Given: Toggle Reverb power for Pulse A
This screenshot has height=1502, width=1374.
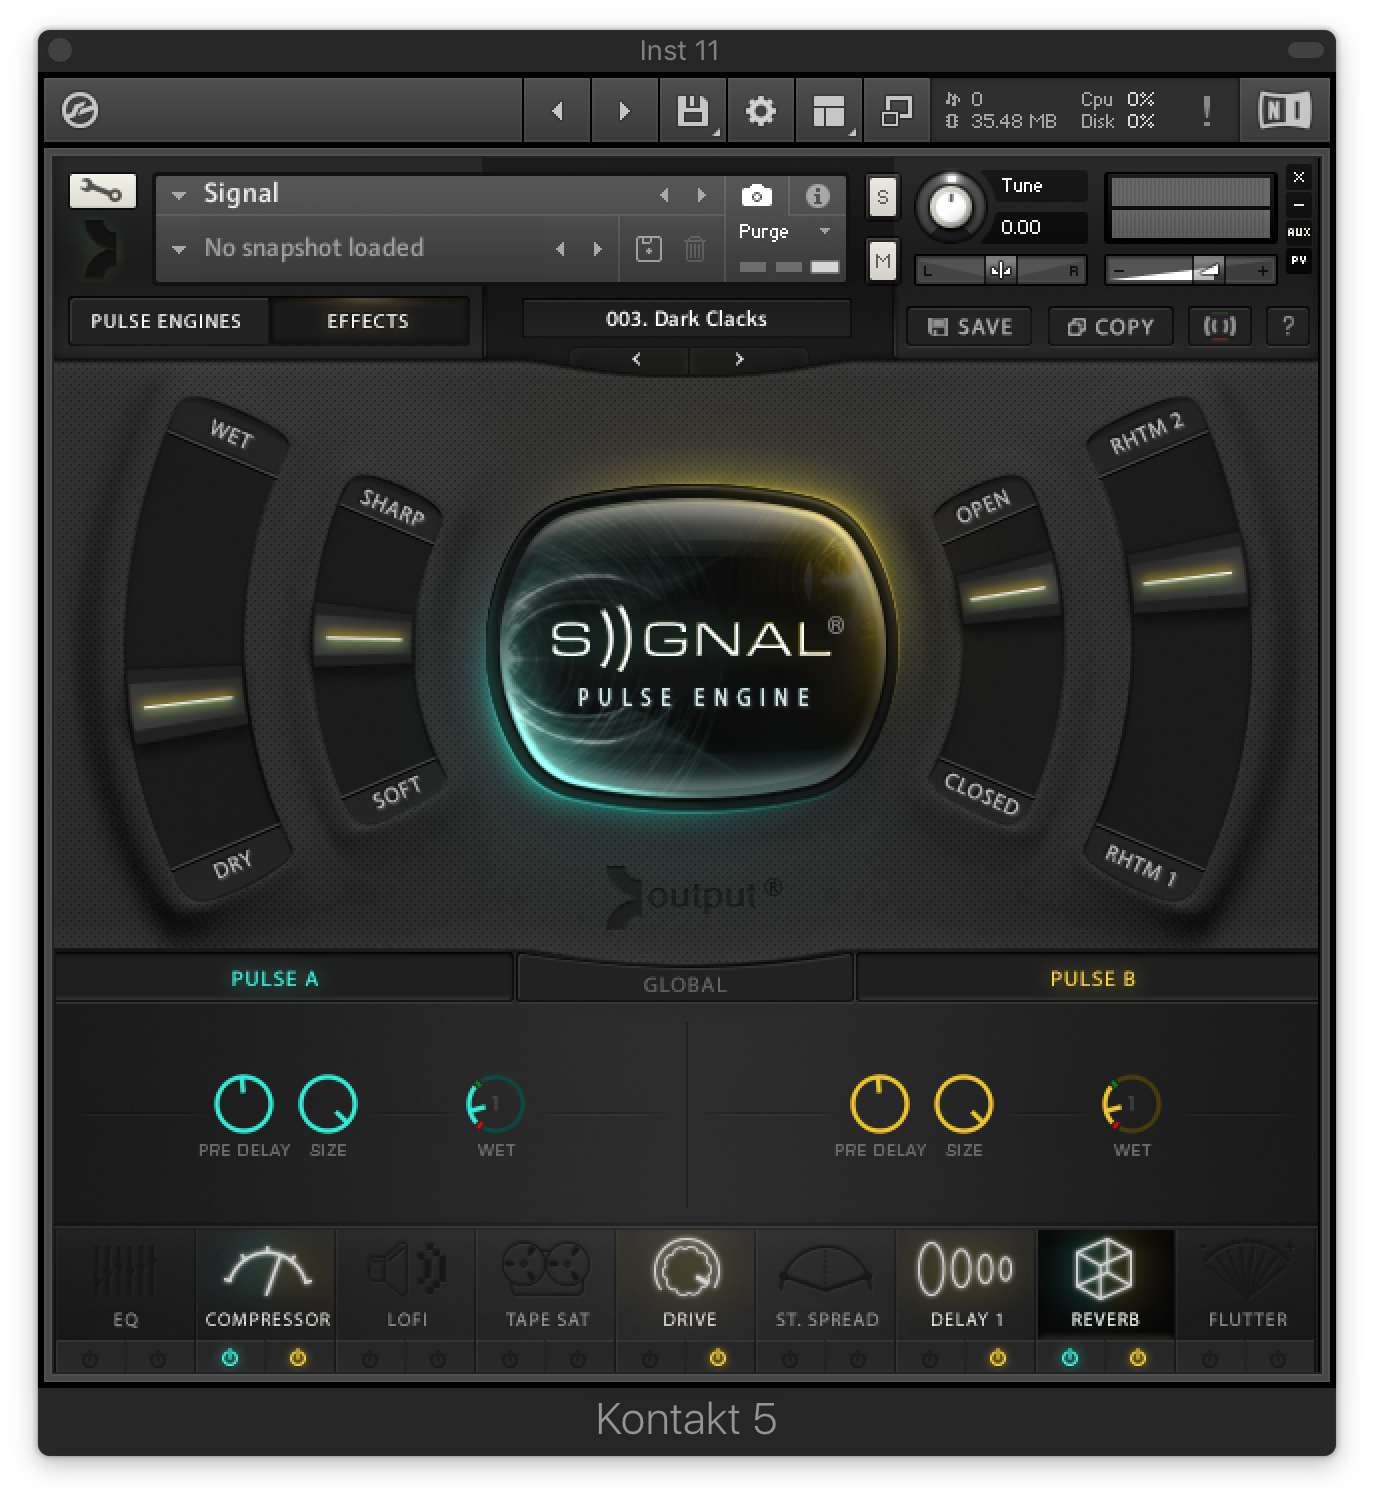Looking at the screenshot, I should (1070, 1358).
